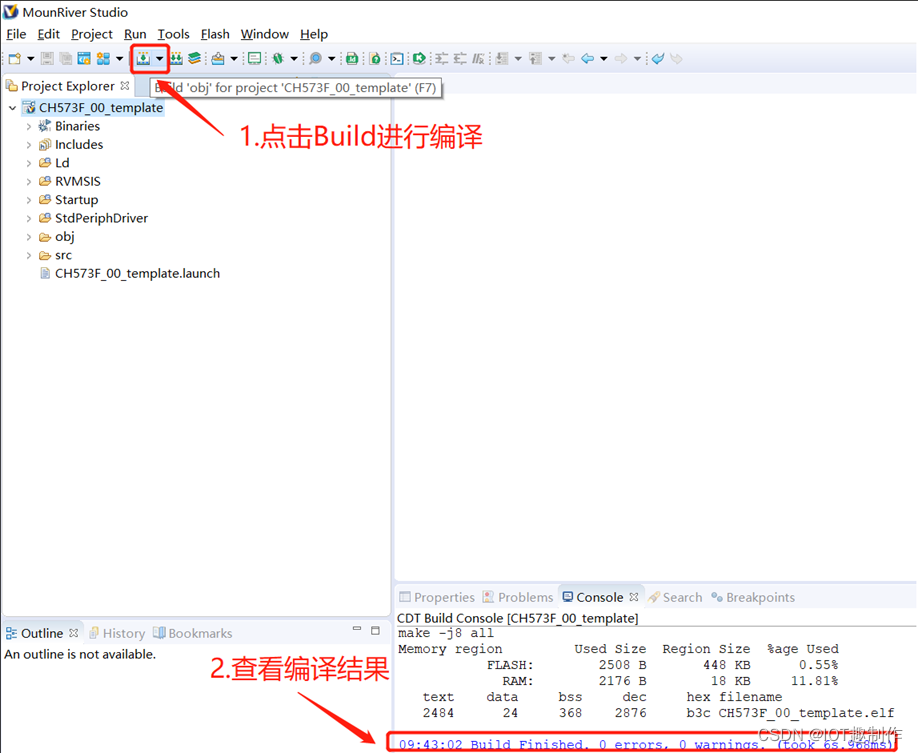Click the Last Edit Location icon
918x753 pixels.
click(x=568, y=59)
